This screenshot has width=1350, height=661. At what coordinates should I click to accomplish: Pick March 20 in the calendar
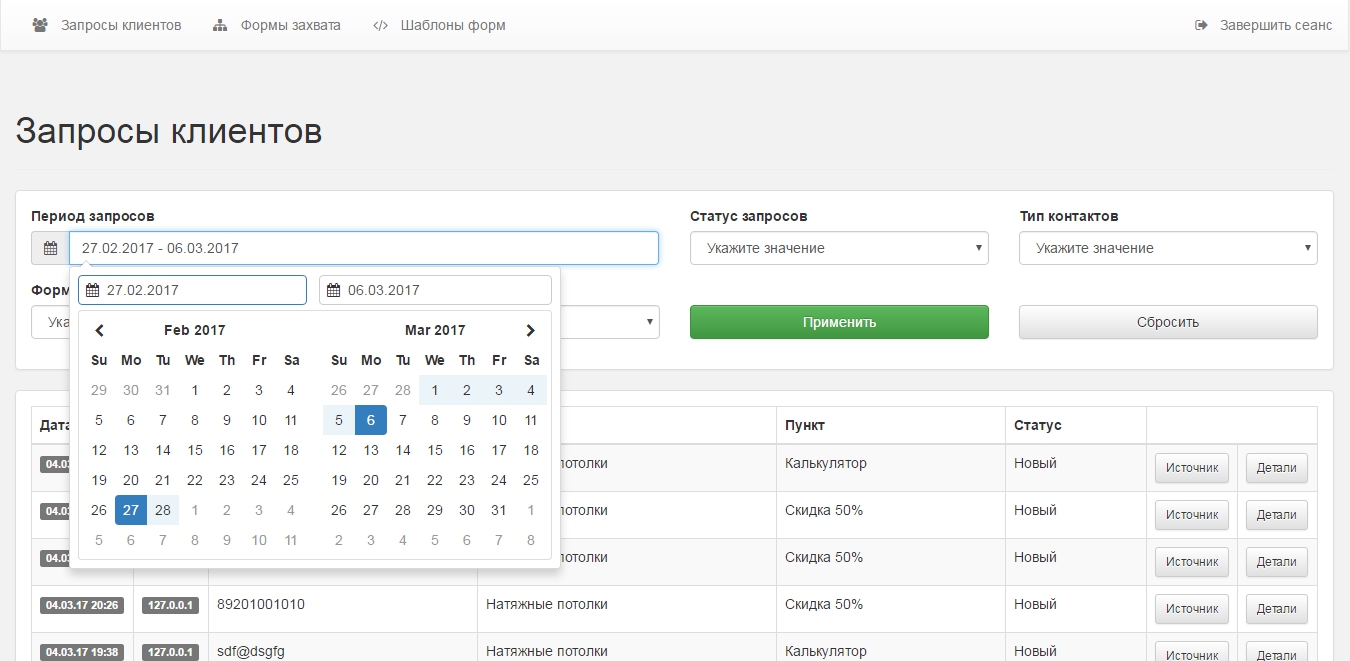[371, 480]
